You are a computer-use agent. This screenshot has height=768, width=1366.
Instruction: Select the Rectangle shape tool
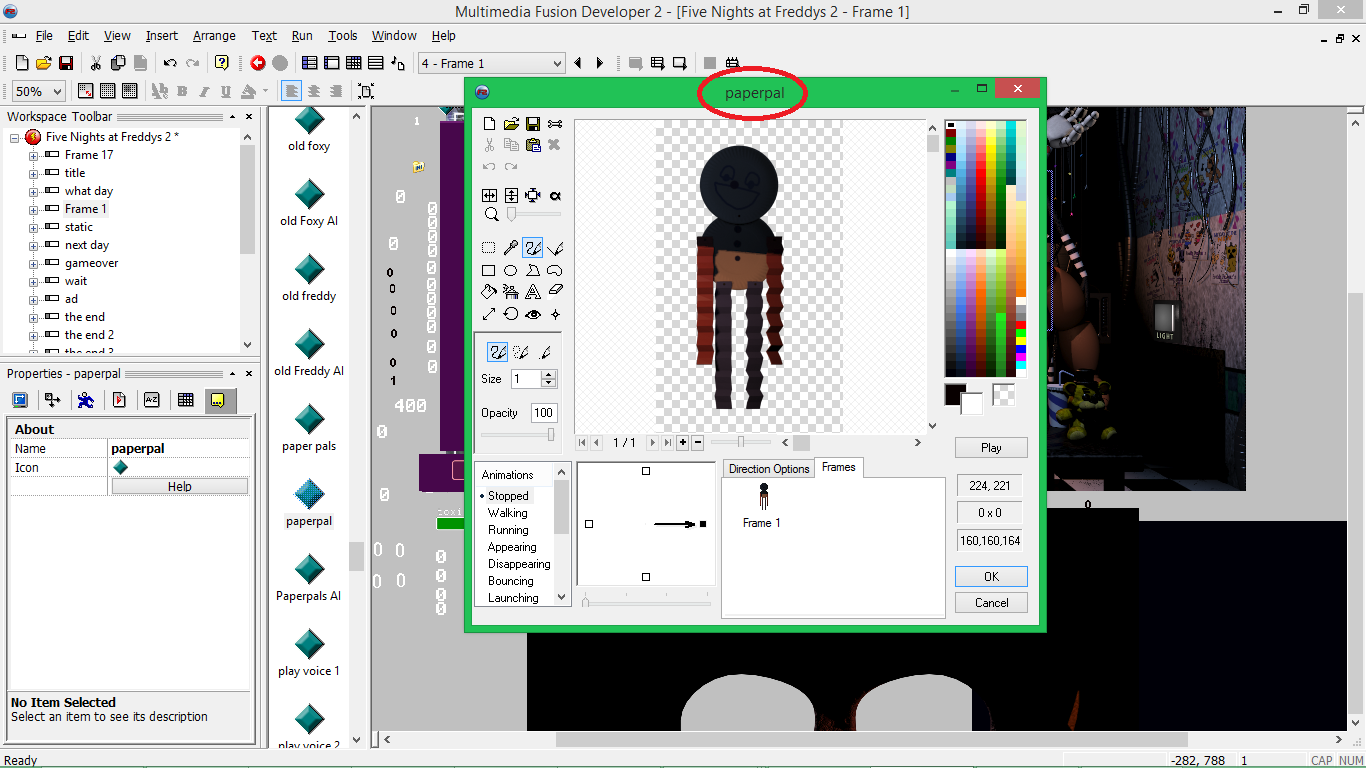(489, 270)
